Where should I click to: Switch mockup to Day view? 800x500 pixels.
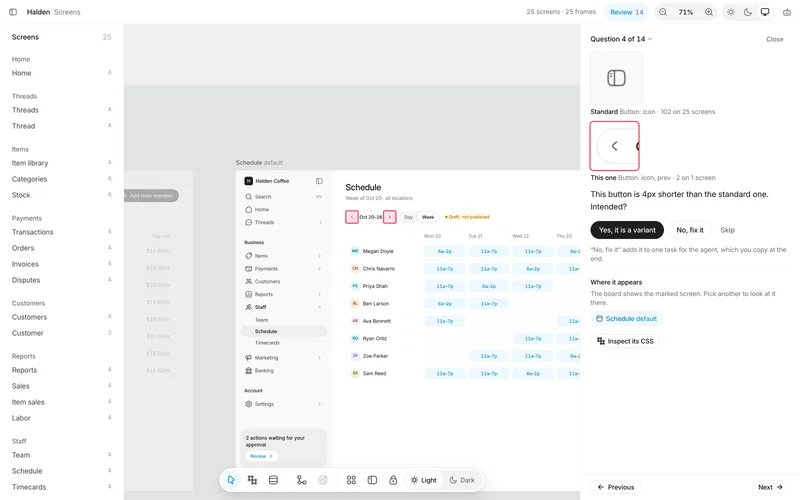408,217
